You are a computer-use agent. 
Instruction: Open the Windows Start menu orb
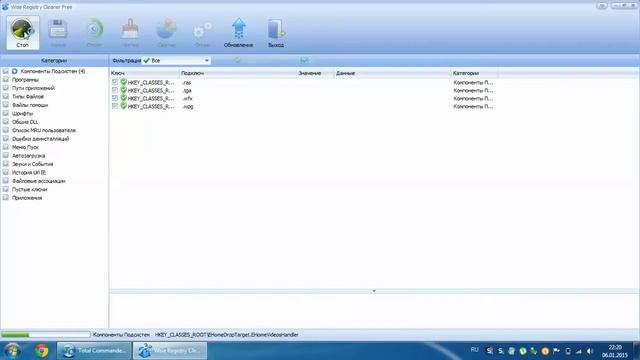pyautogui.click(x=12, y=351)
